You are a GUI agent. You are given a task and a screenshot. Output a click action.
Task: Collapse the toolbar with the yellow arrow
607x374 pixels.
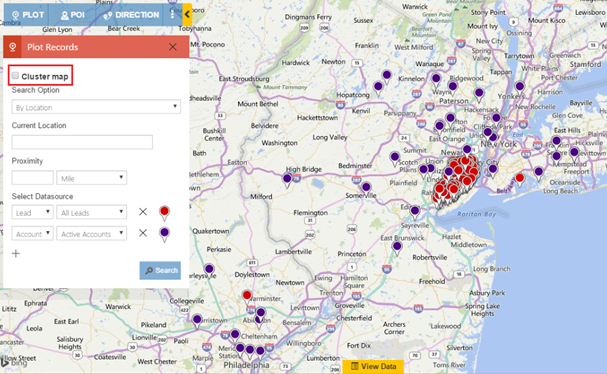(x=187, y=14)
